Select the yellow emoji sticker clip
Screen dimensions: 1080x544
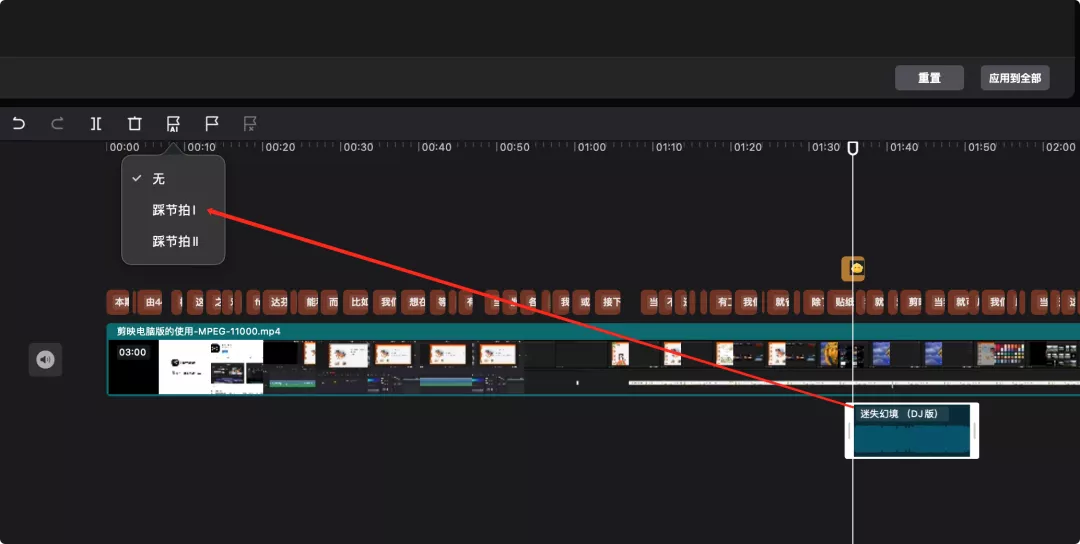853,268
